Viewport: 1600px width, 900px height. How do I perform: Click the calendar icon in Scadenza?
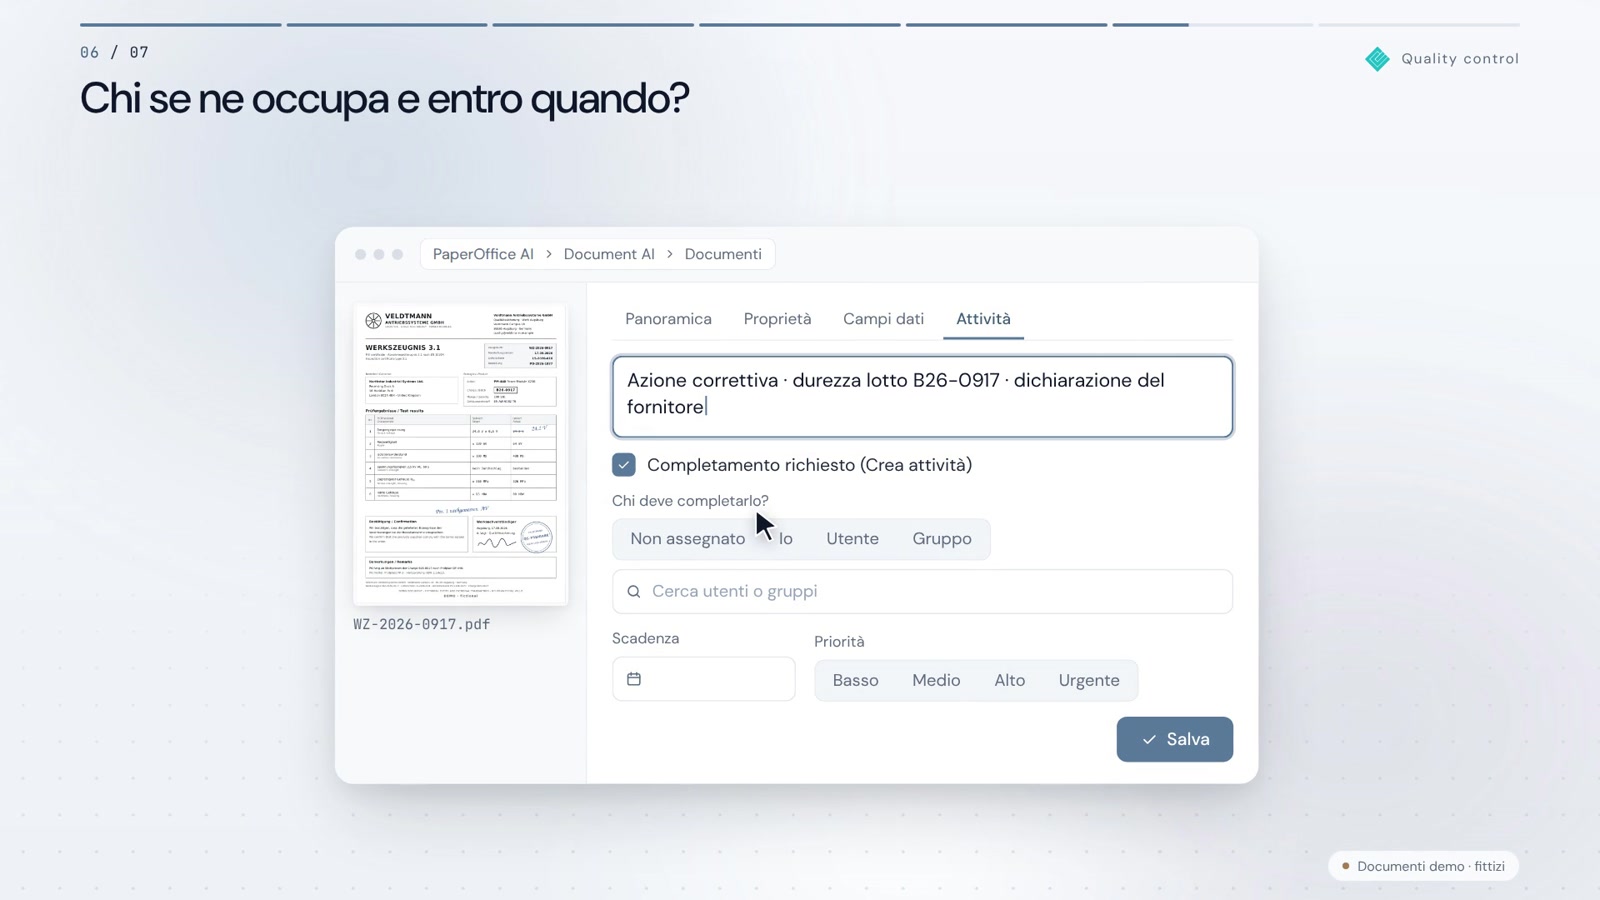tap(634, 679)
